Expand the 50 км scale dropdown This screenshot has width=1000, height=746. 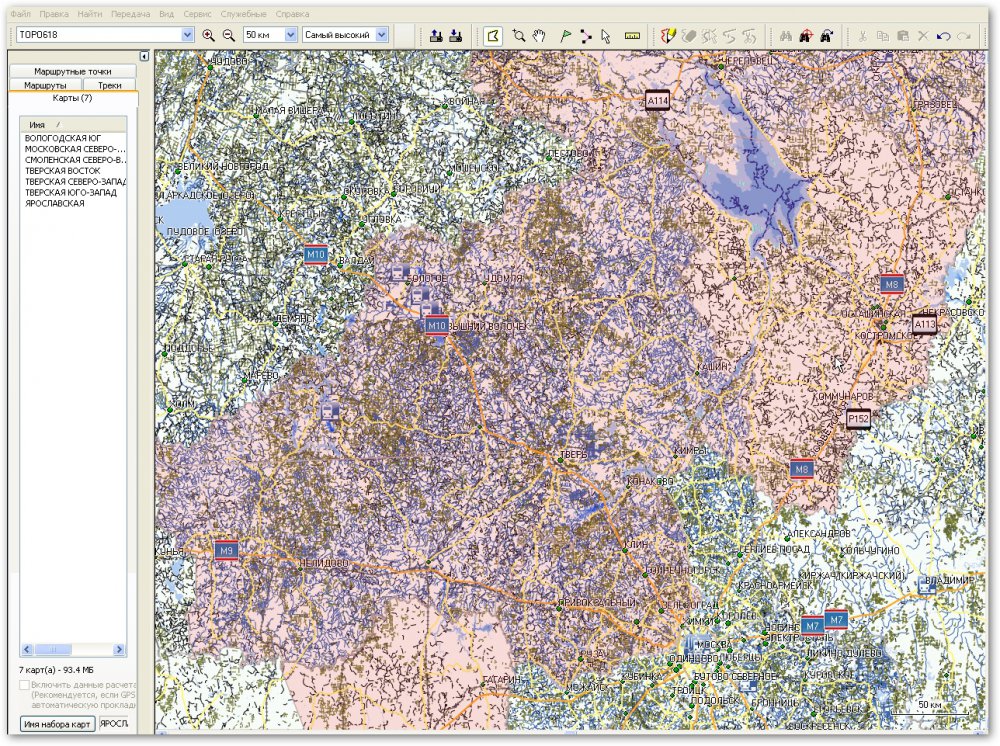click(x=291, y=35)
